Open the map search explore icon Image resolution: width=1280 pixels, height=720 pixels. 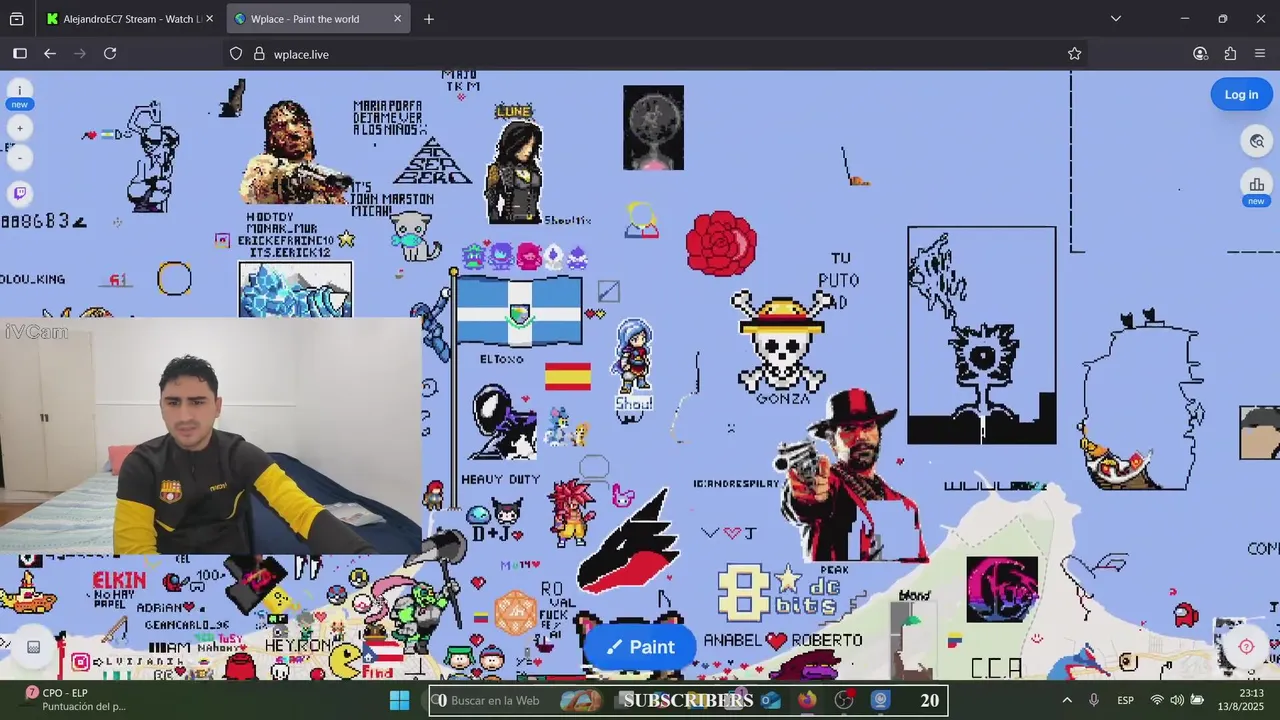tap(1257, 142)
